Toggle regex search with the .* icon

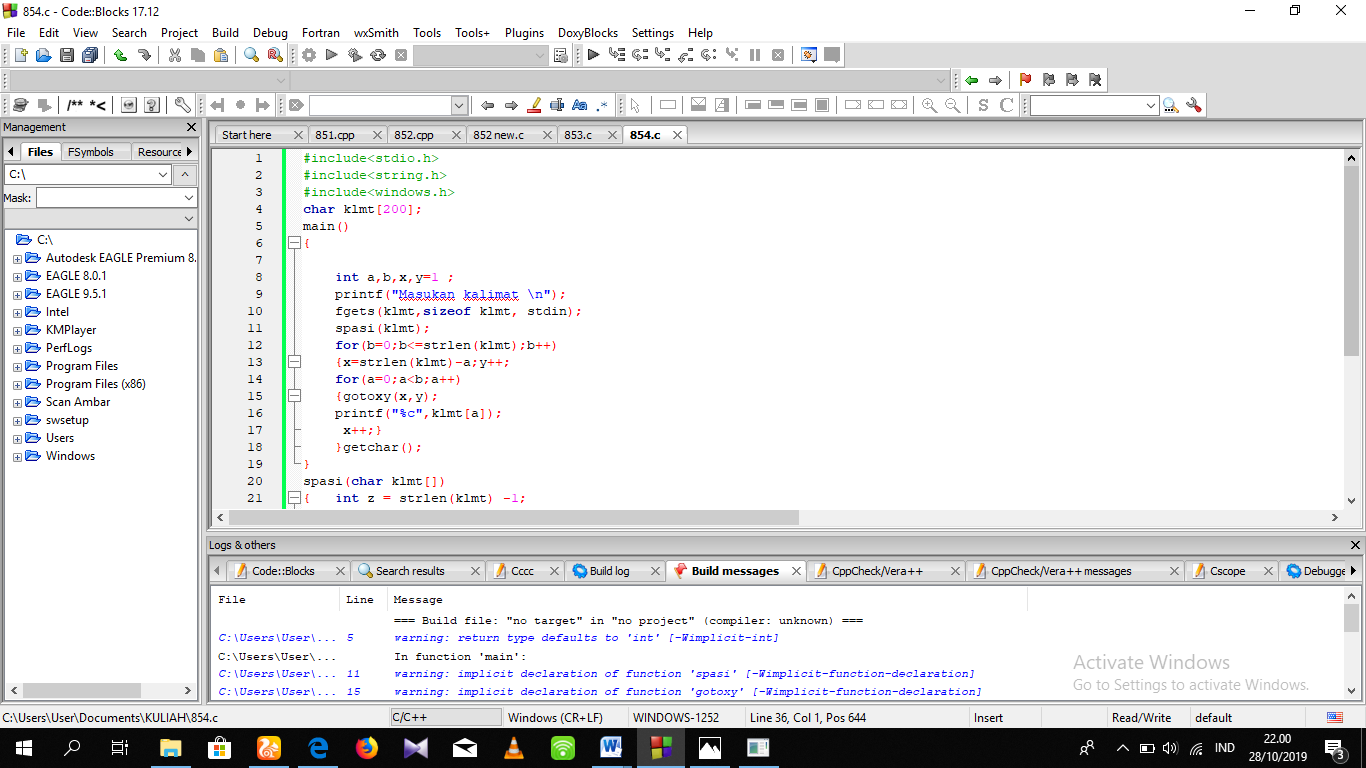point(602,105)
